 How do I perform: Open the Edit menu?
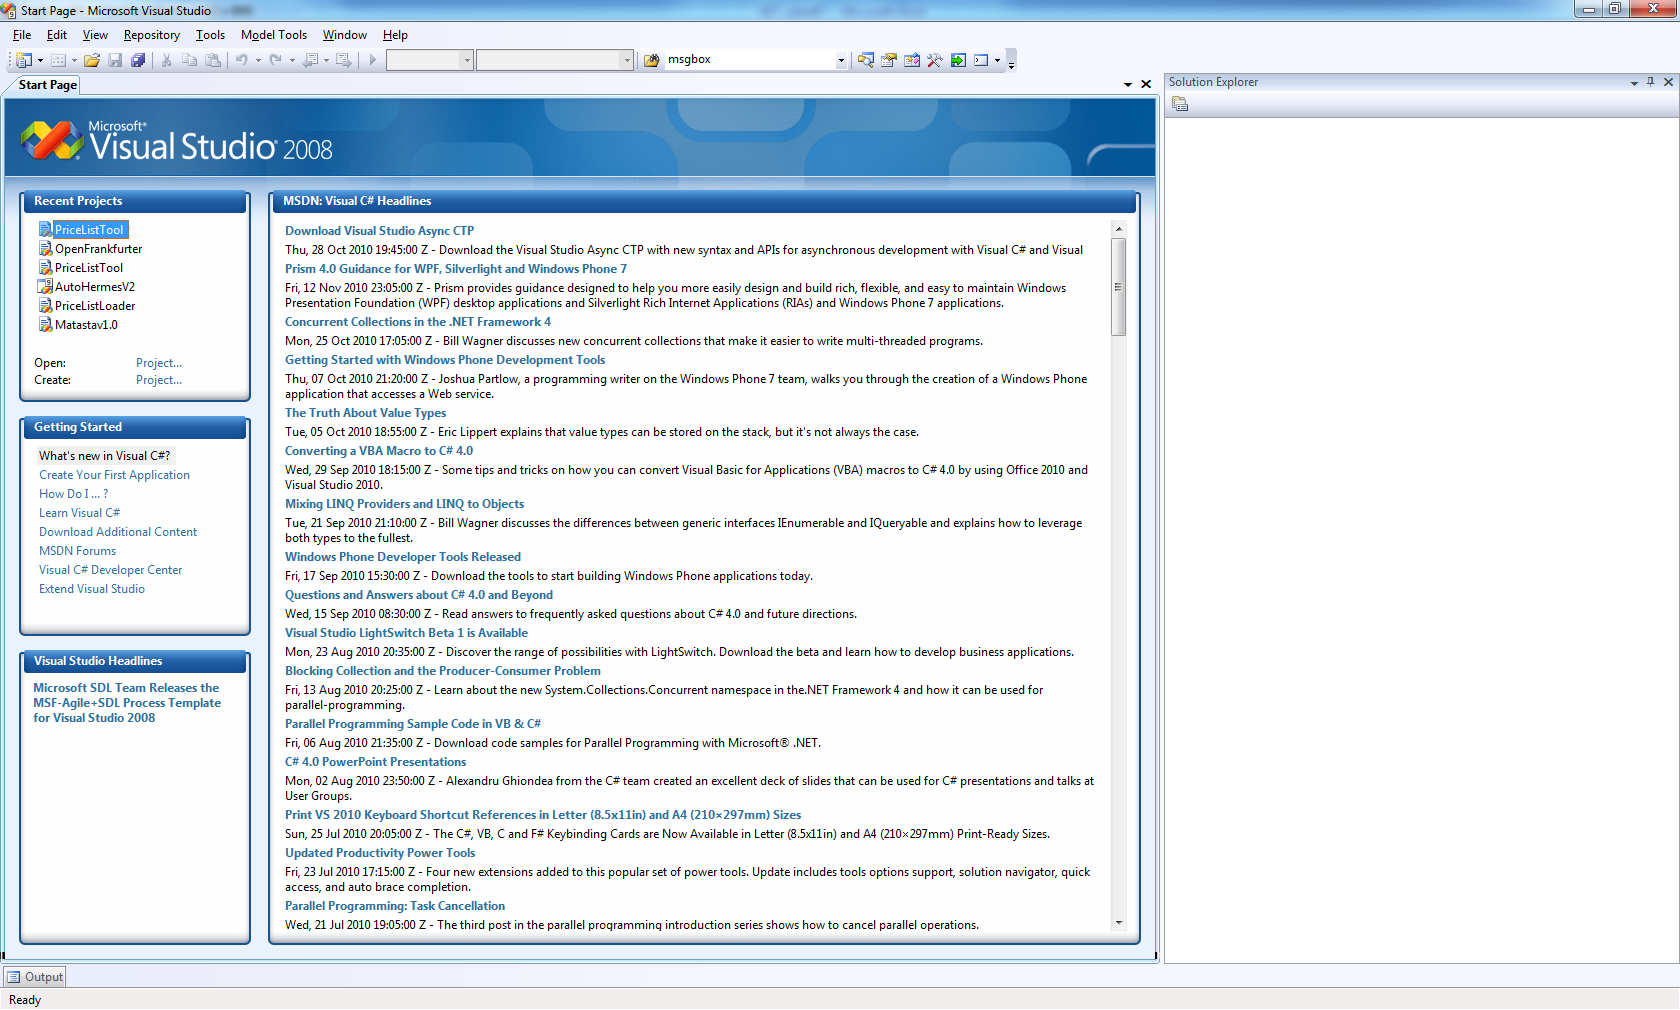coord(57,35)
